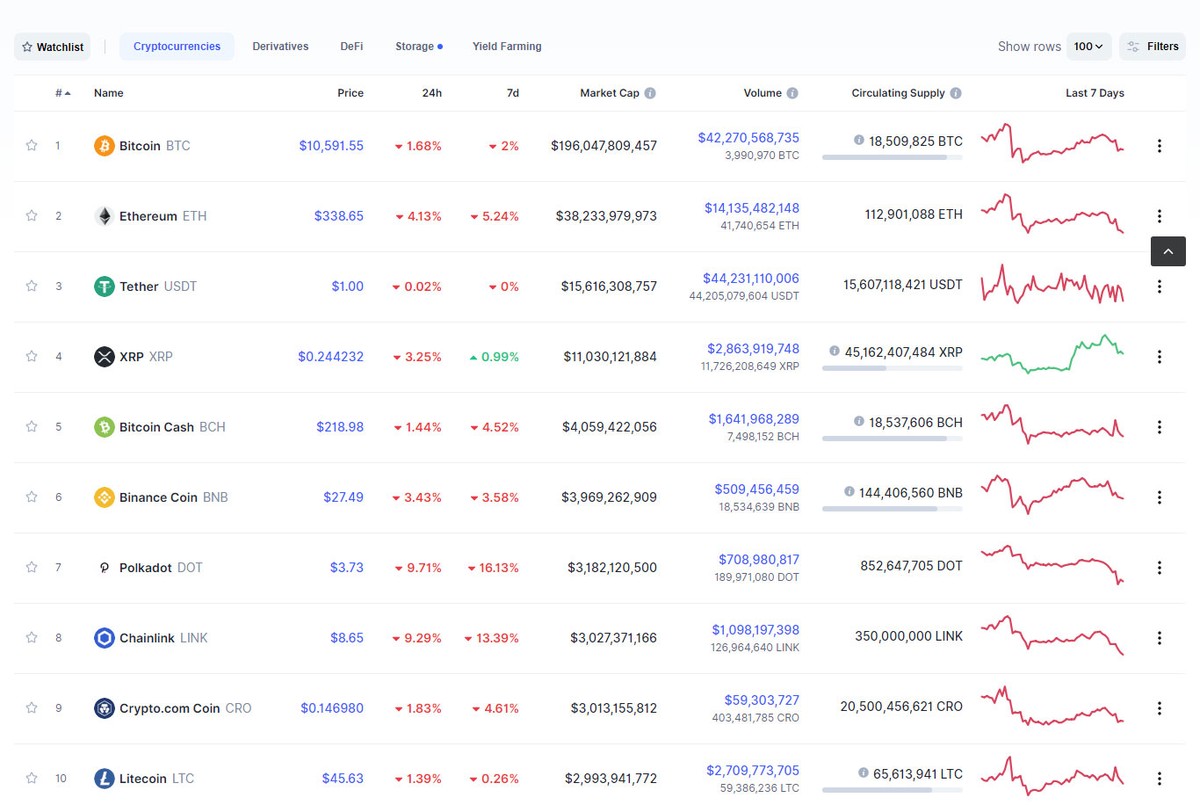Click the Tether USDT coin logo
Screen dimensions: 1200x805
(x=103, y=286)
